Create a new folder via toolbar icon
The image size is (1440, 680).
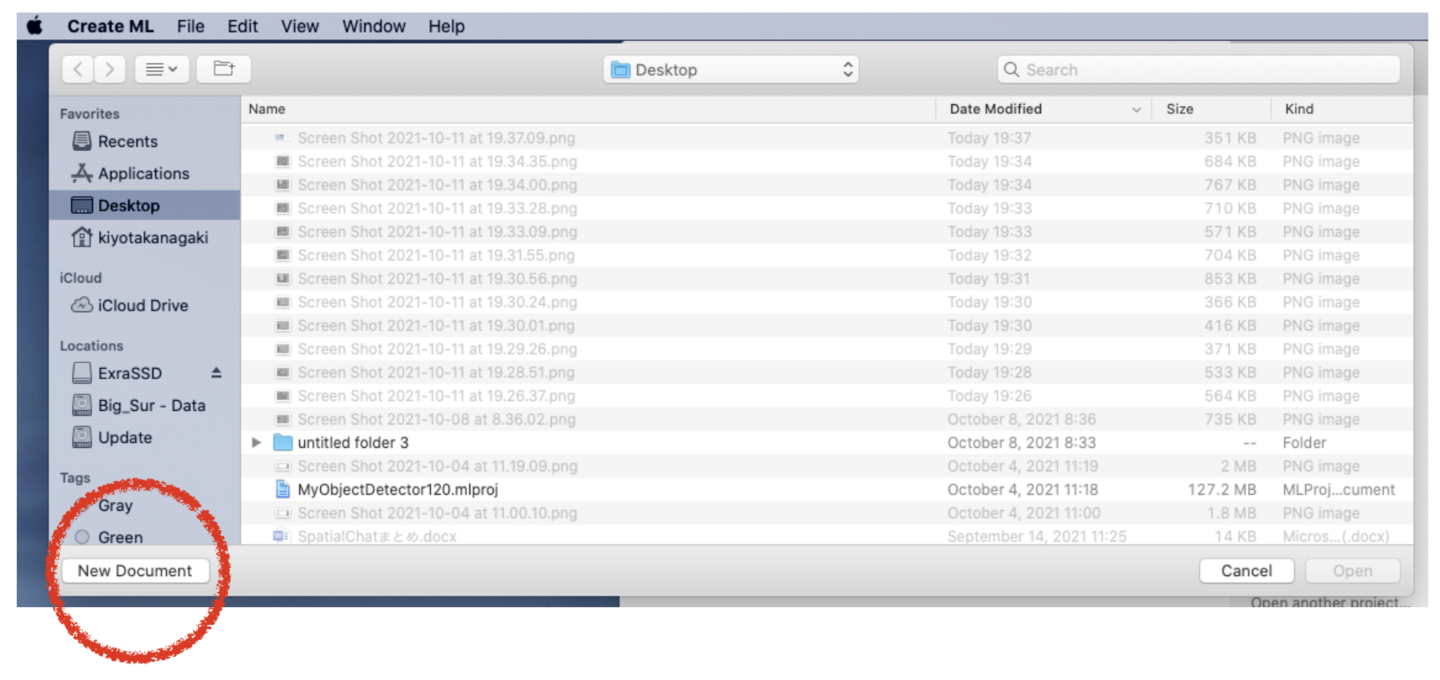pos(223,69)
